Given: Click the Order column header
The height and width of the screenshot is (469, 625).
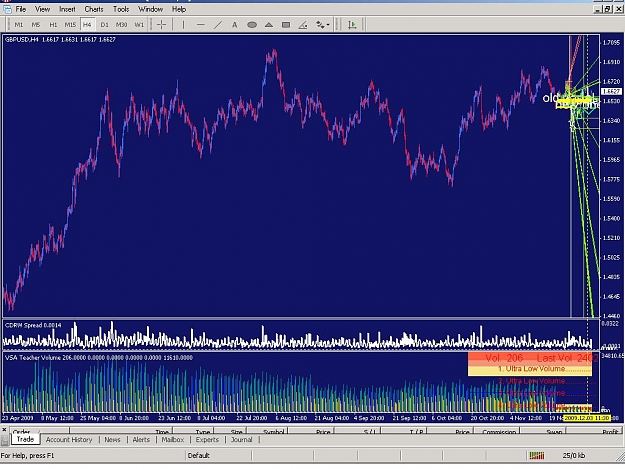Looking at the screenshot, I should [x=39, y=431].
